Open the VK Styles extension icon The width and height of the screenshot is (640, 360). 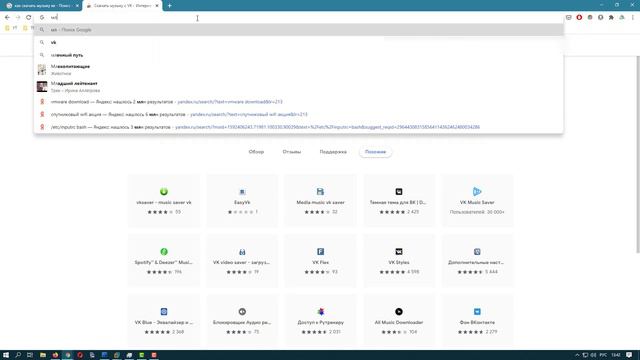(x=399, y=251)
